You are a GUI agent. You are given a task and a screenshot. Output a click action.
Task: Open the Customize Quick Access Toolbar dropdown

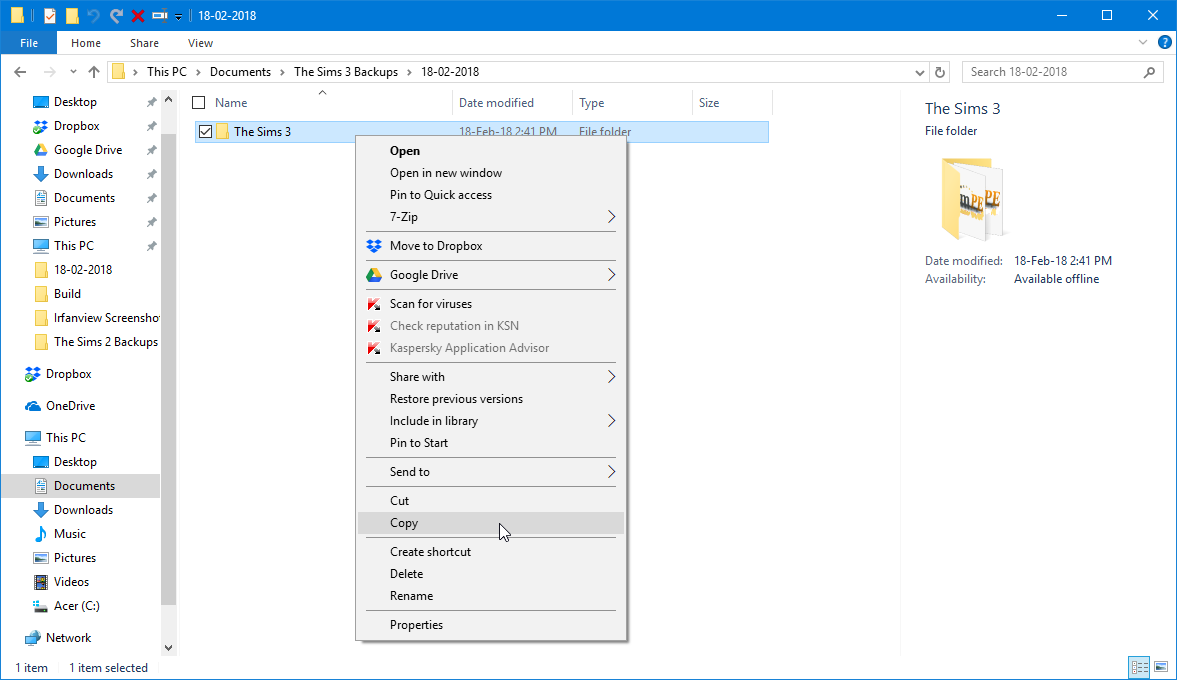(x=178, y=16)
